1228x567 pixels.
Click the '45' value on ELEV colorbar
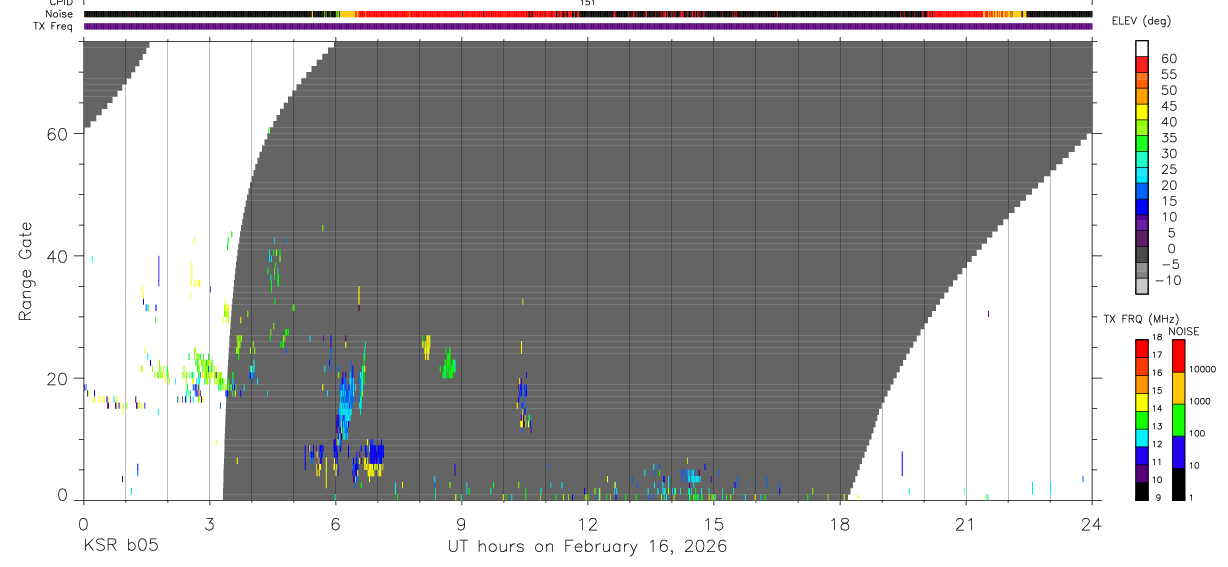point(1168,106)
